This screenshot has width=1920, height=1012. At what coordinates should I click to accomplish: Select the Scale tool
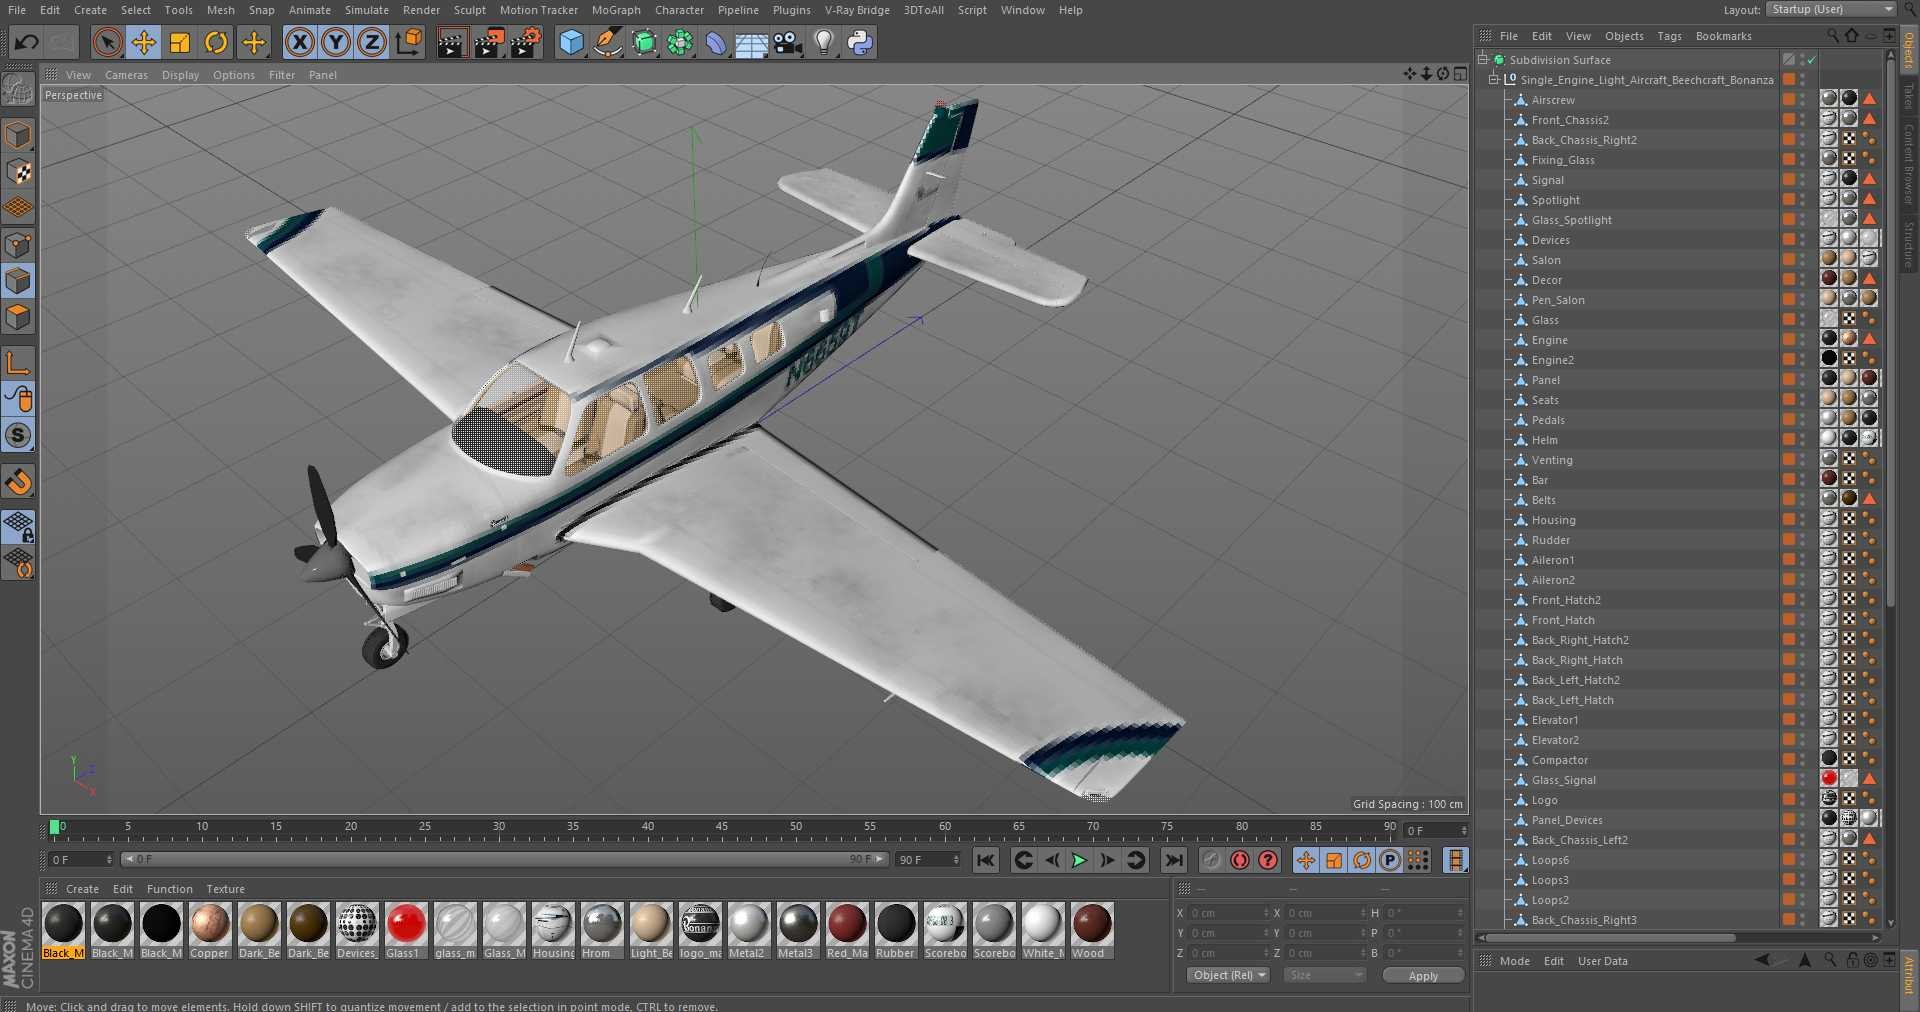click(x=180, y=42)
